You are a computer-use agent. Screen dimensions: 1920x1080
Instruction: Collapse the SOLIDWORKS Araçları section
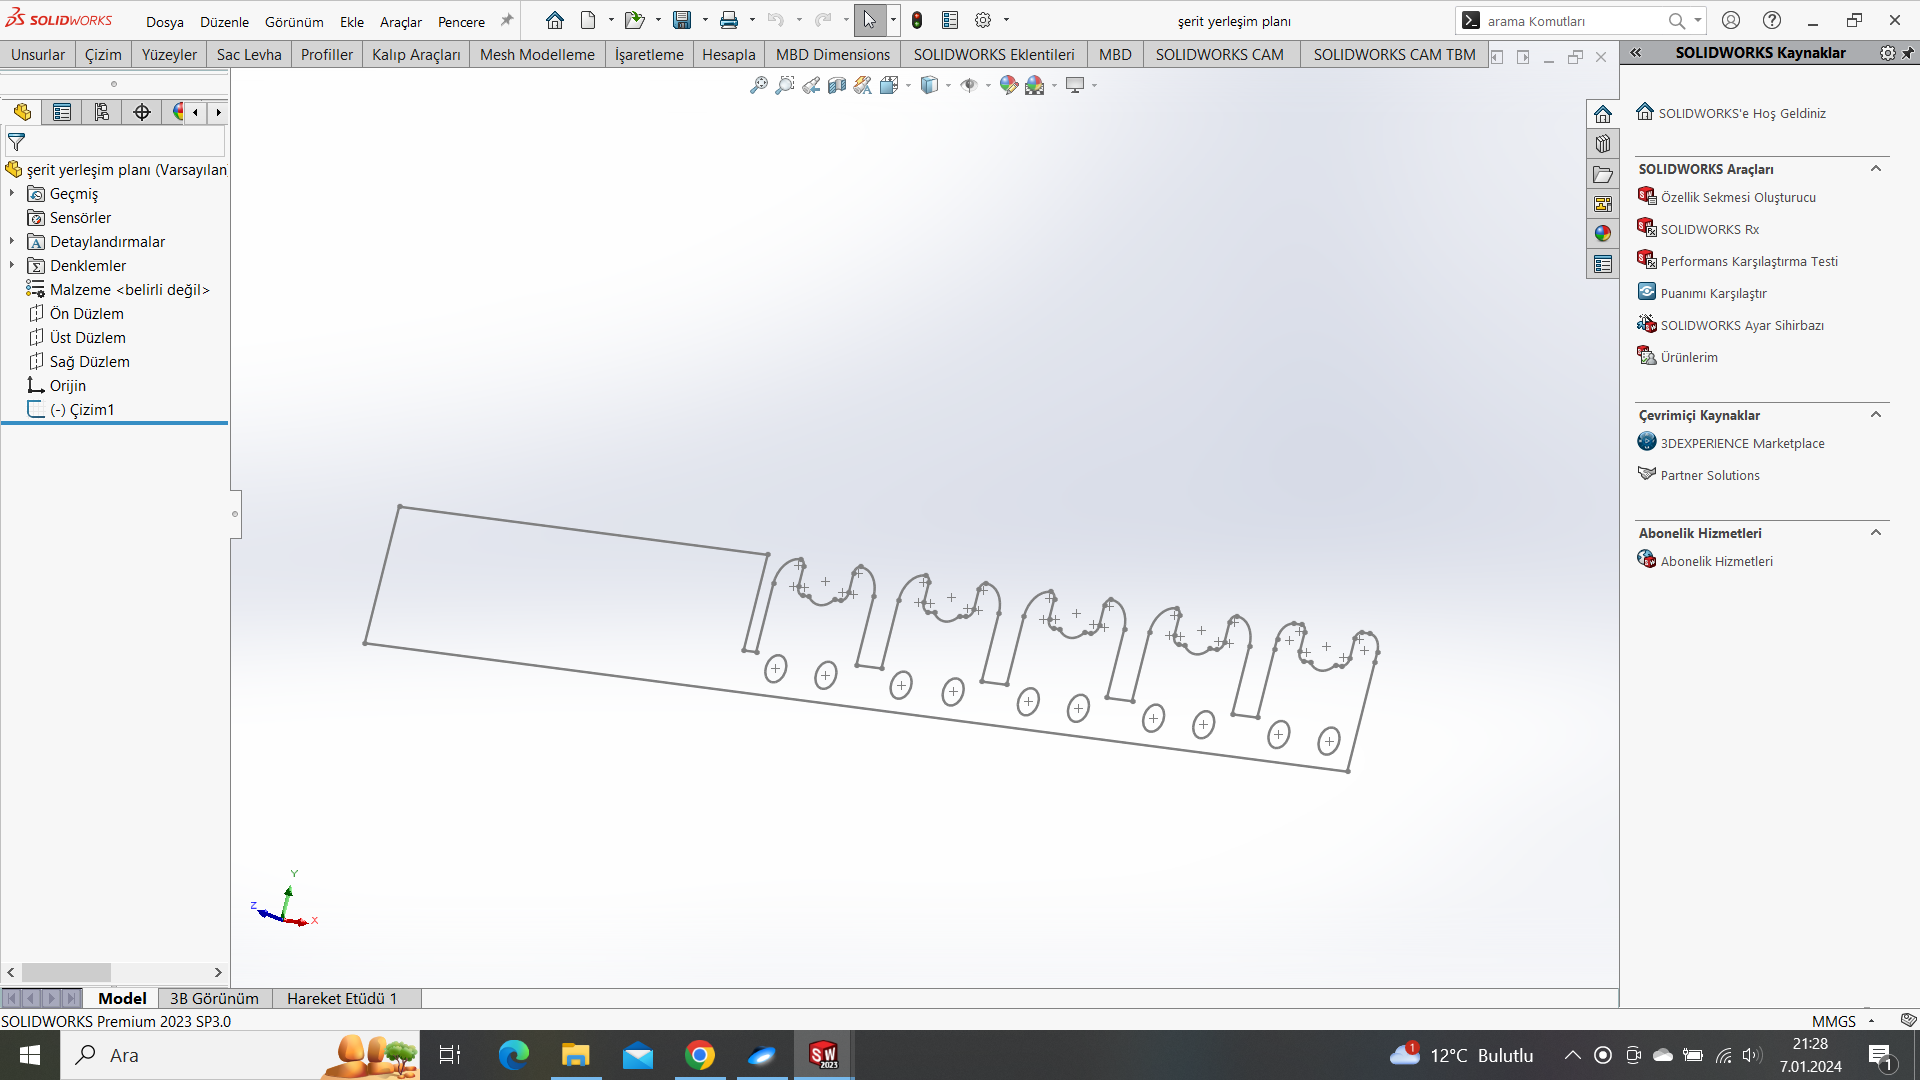click(1876, 169)
